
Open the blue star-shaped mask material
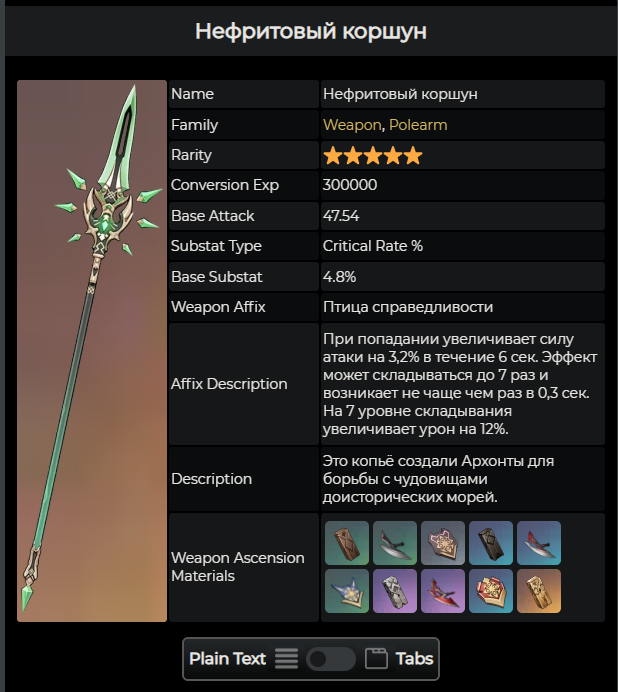click(x=347, y=591)
